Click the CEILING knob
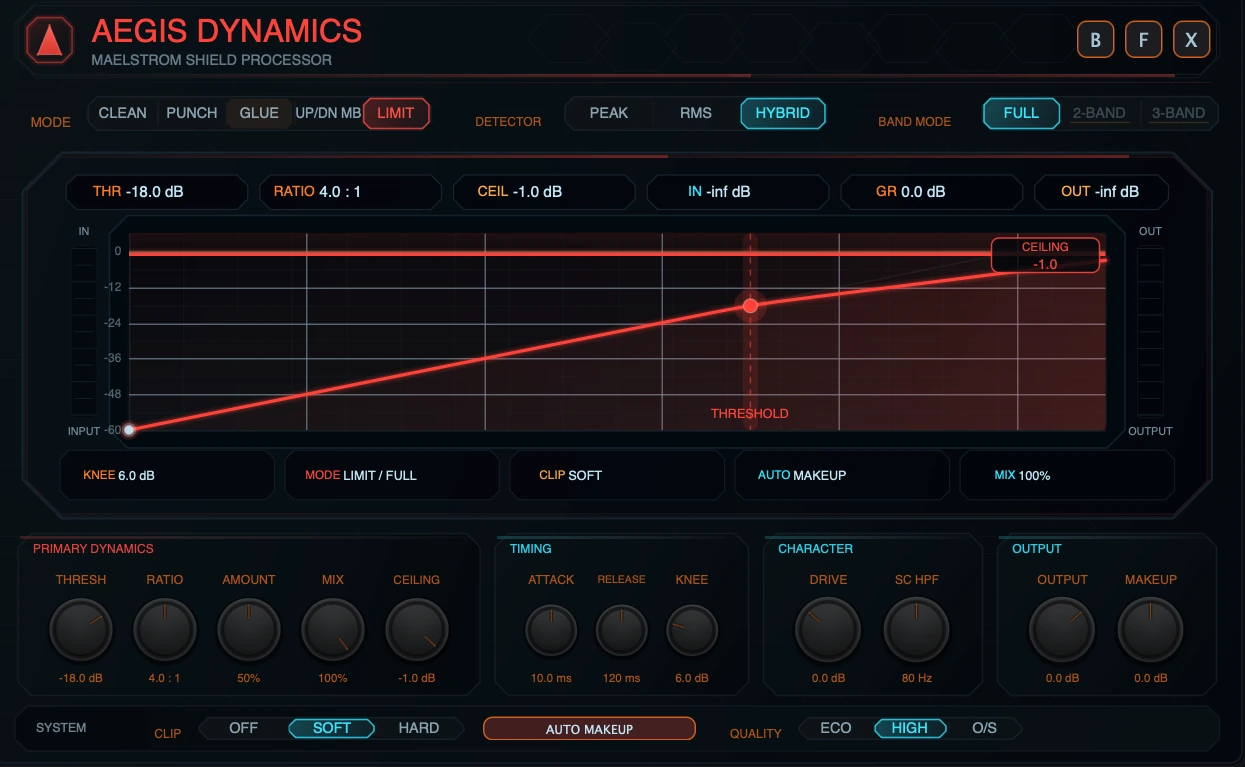Image resolution: width=1245 pixels, height=767 pixels. coord(417,630)
